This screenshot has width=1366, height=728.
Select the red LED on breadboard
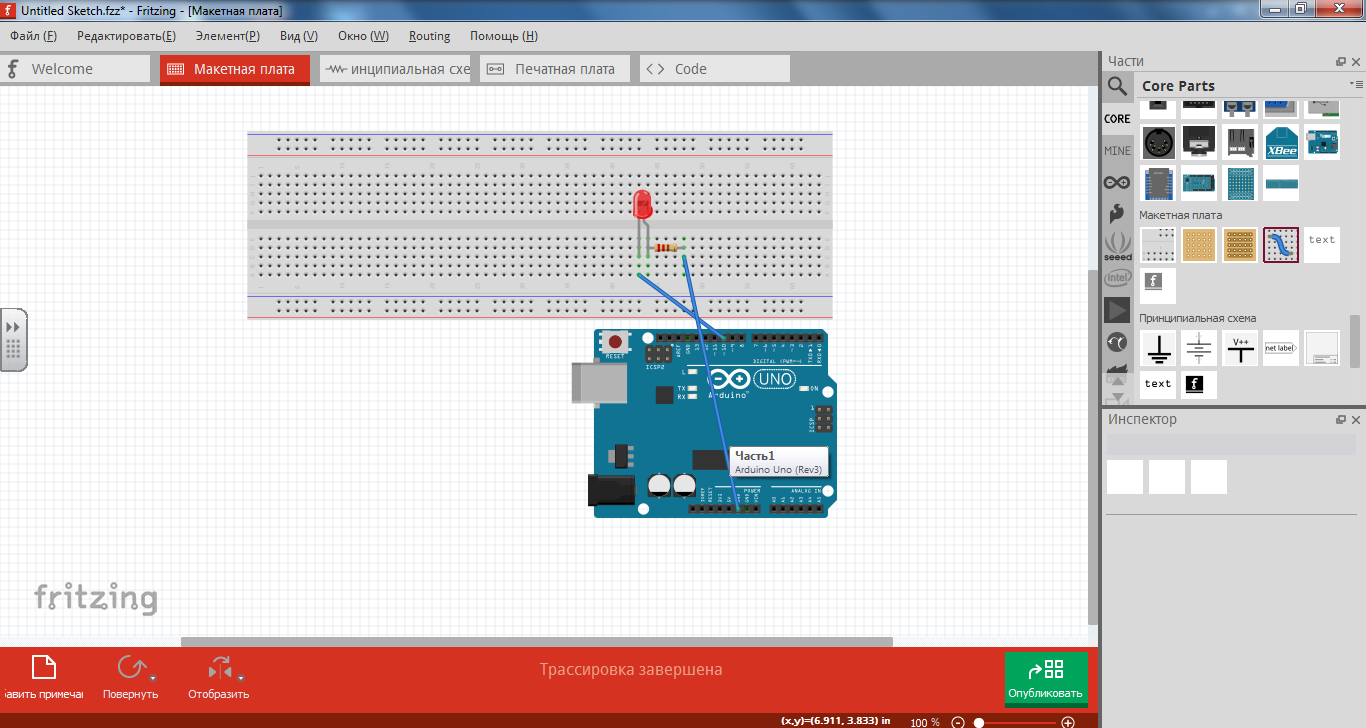(643, 206)
